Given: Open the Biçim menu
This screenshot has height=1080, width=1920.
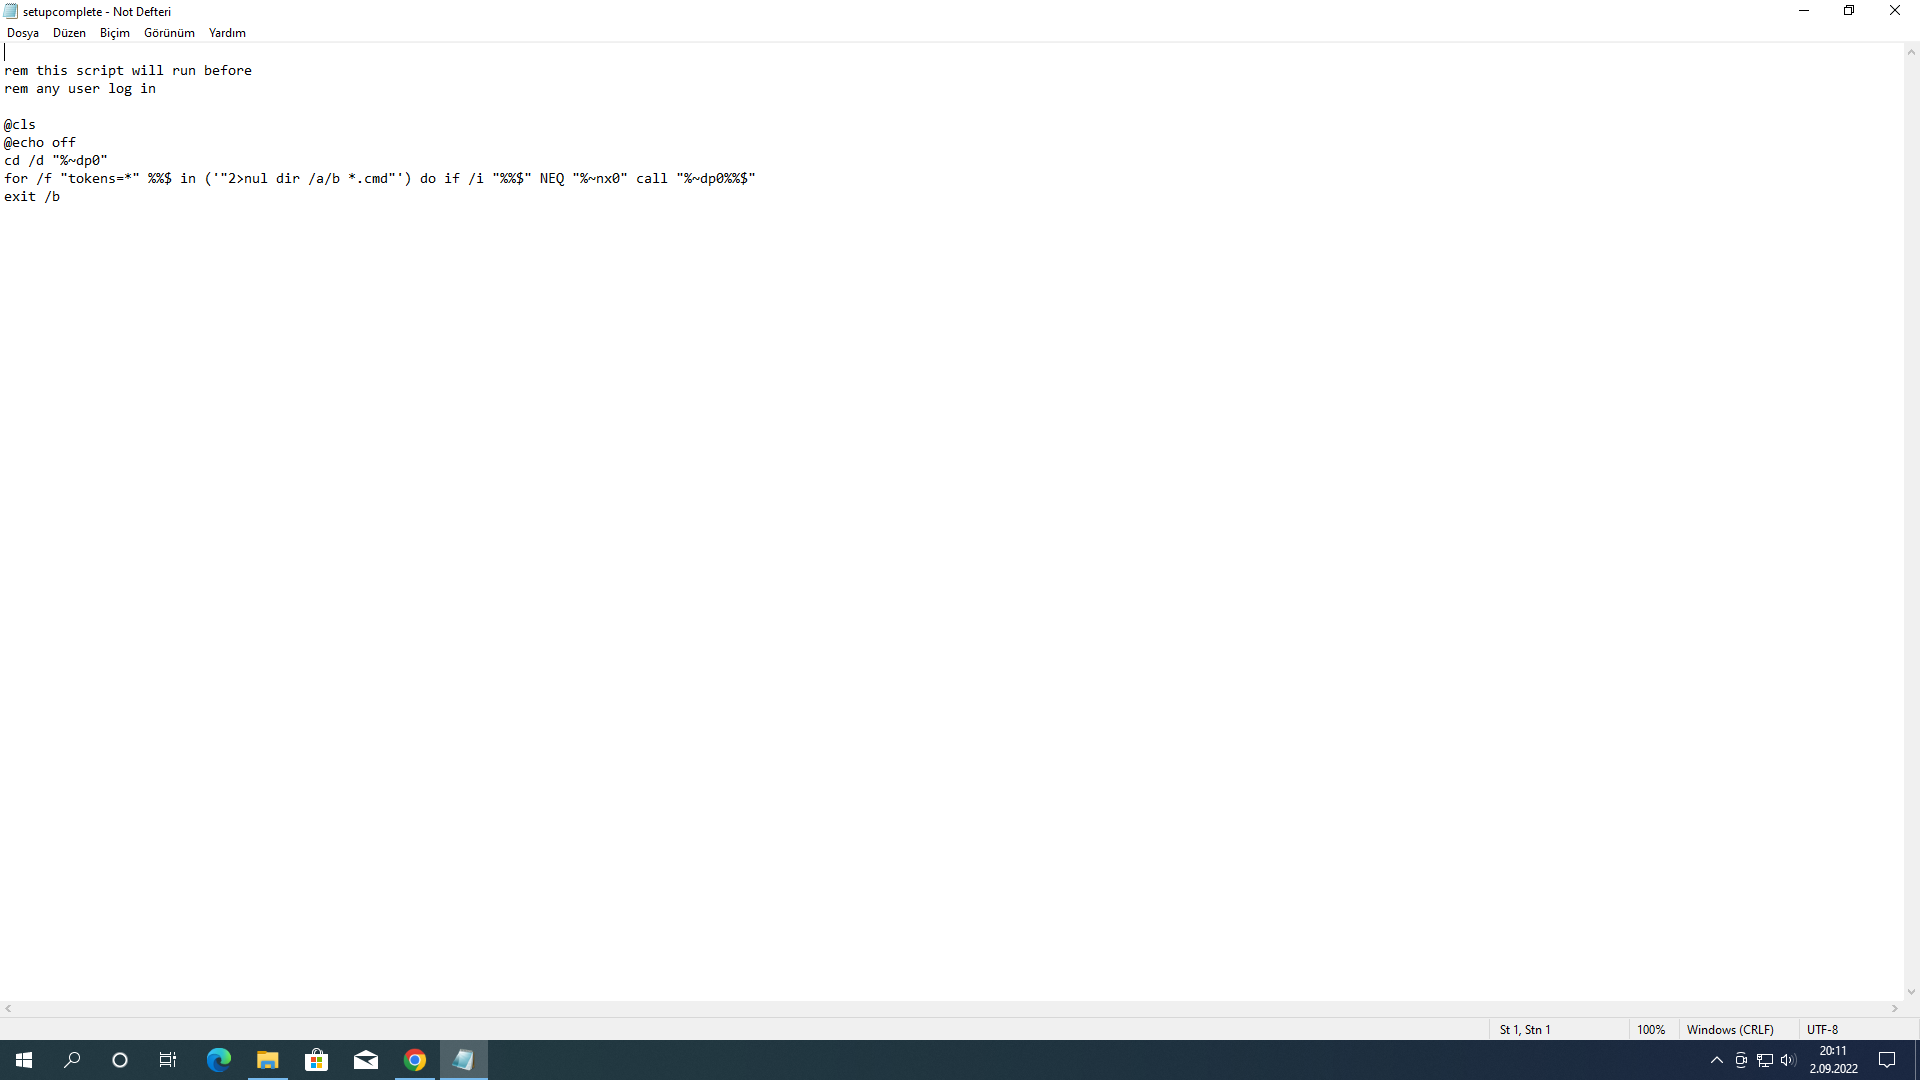Looking at the screenshot, I should [115, 33].
